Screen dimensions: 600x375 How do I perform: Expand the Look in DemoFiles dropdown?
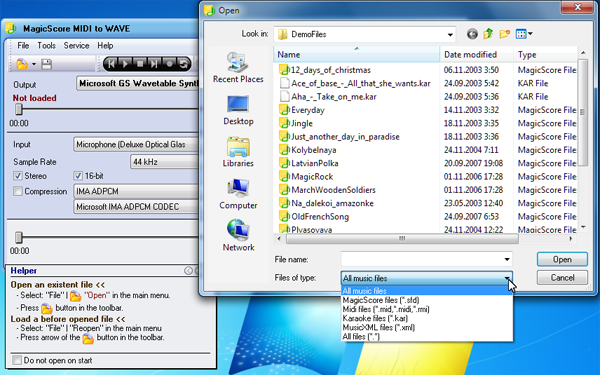pos(450,35)
